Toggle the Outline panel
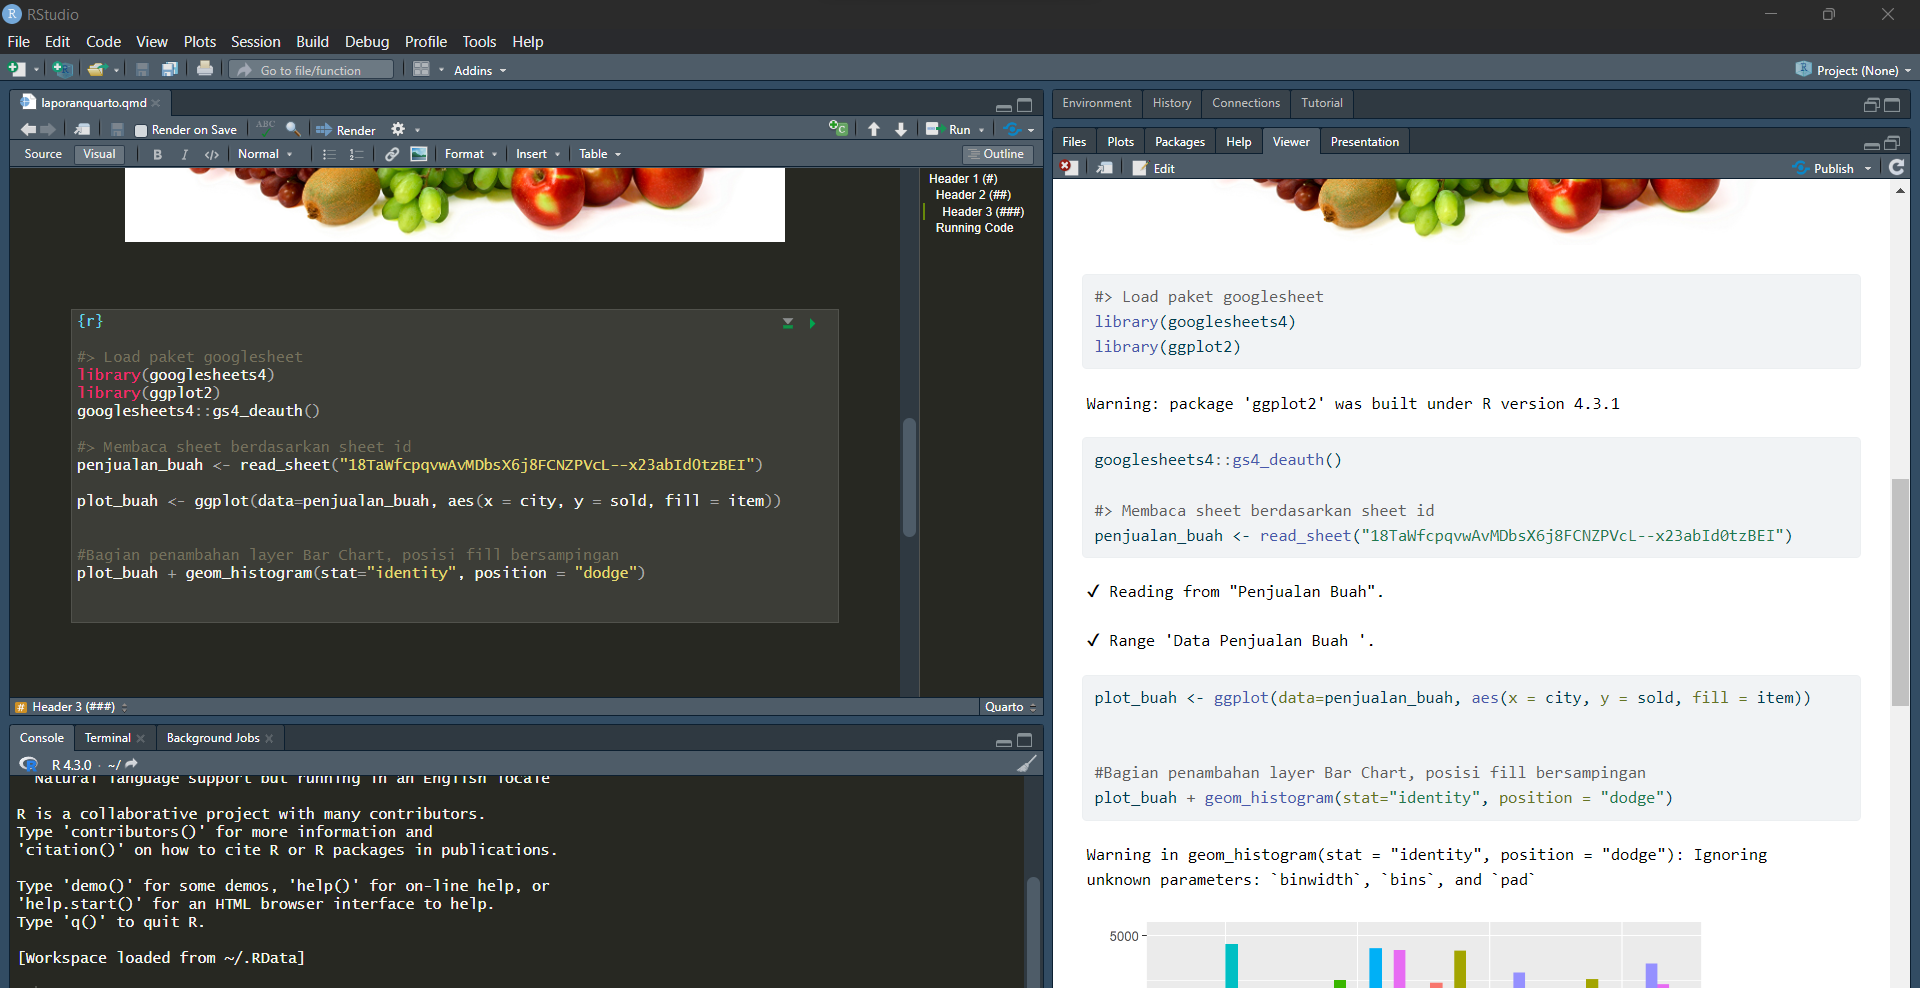 (996, 154)
